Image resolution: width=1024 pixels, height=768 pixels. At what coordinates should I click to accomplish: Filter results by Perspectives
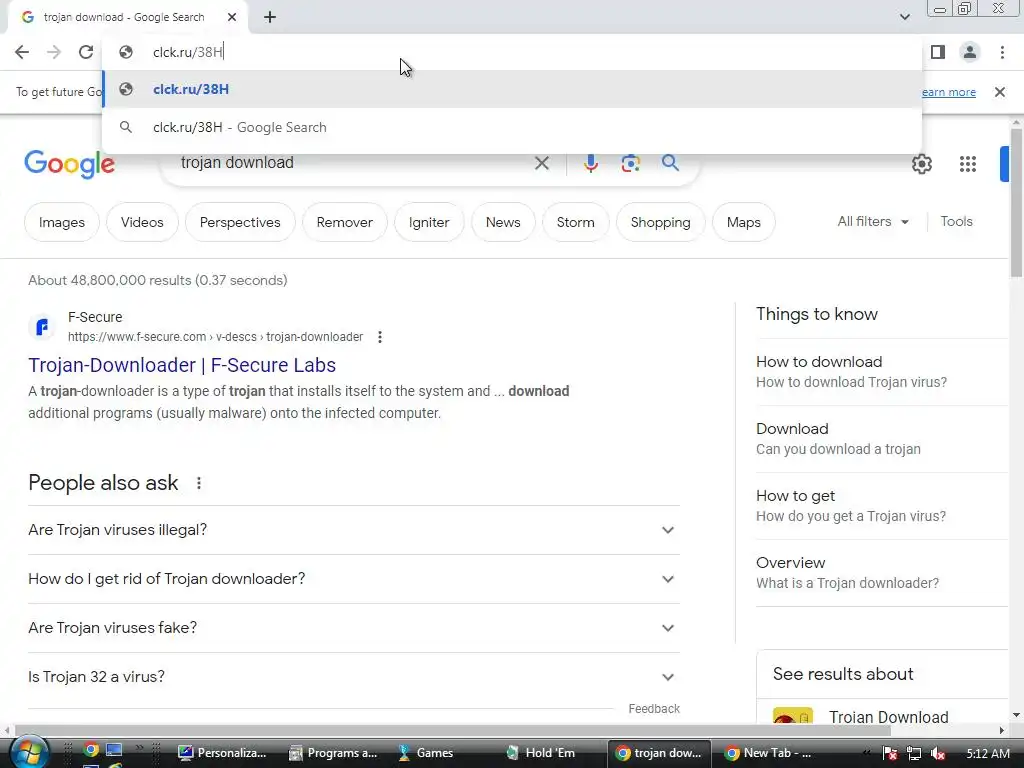[240, 222]
